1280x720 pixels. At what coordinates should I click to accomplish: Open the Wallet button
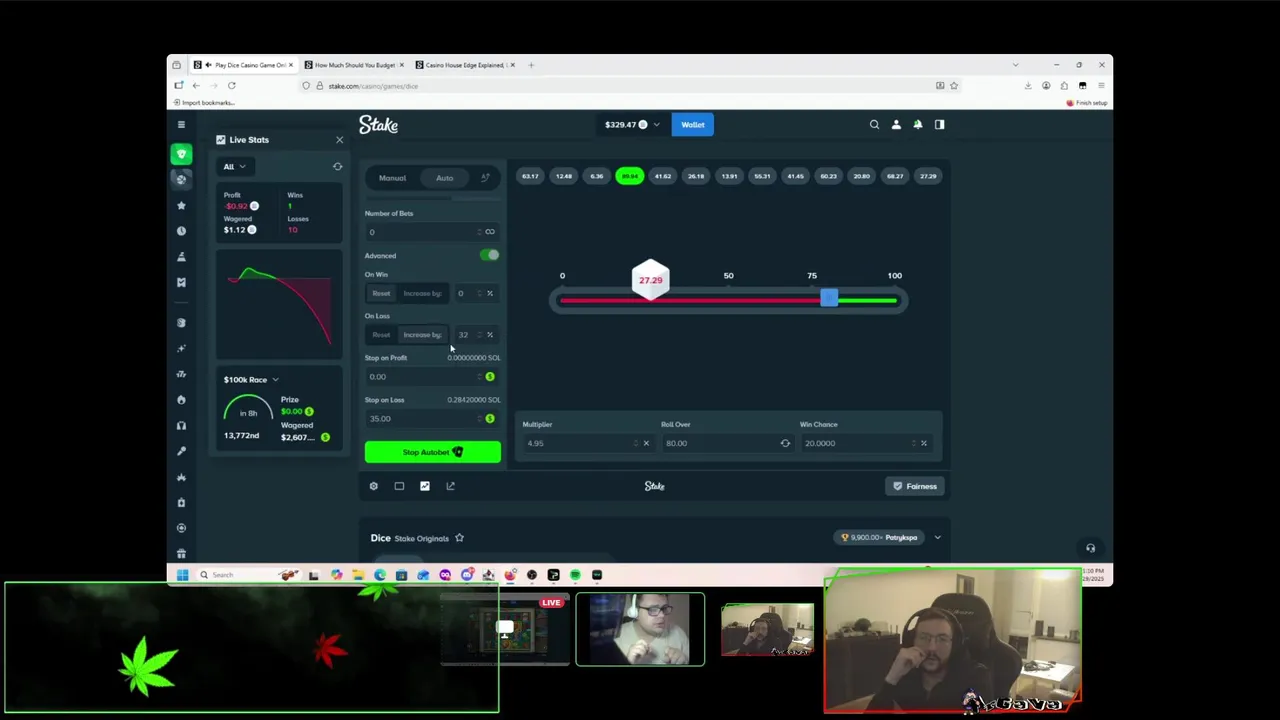692,125
